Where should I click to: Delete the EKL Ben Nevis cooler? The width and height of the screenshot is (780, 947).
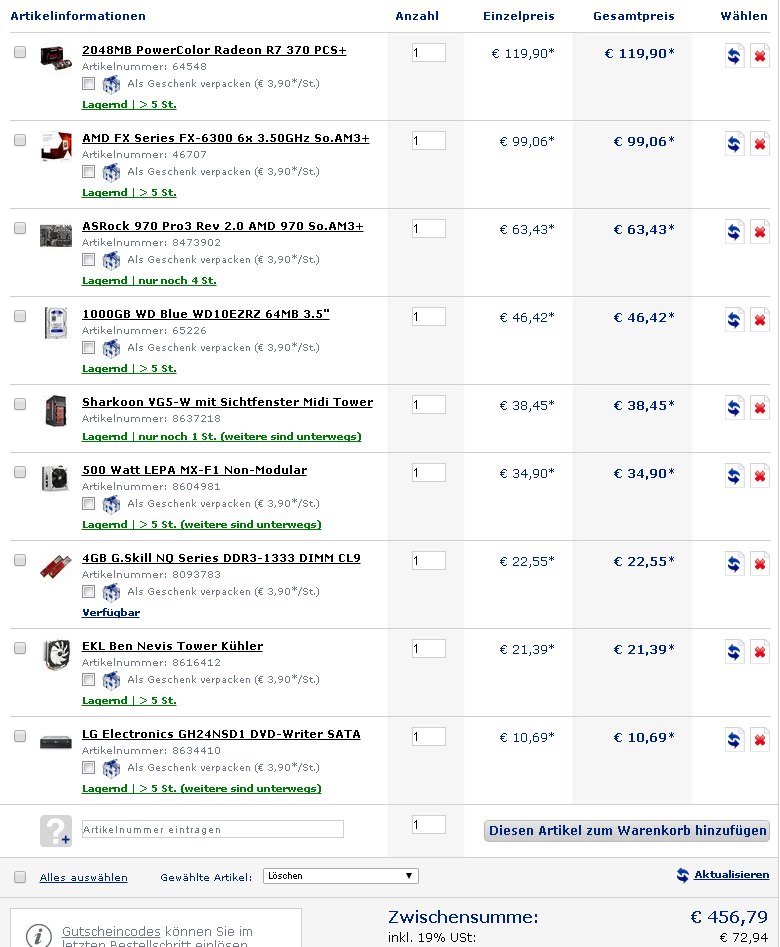[x=759, y=652]
